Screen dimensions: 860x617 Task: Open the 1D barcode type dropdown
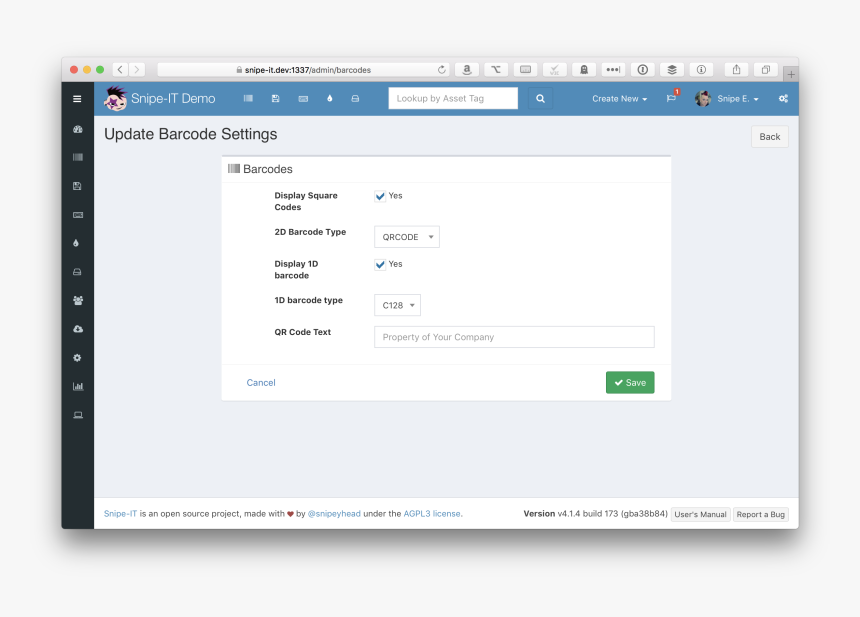click(398, 305)
